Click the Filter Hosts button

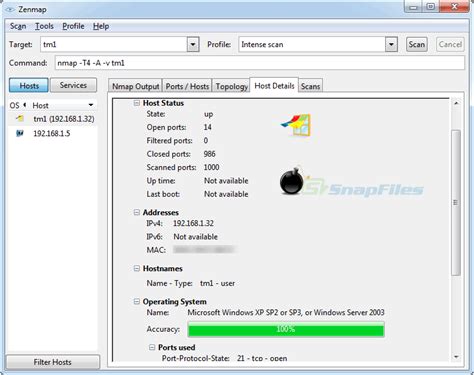click(53, 362)
